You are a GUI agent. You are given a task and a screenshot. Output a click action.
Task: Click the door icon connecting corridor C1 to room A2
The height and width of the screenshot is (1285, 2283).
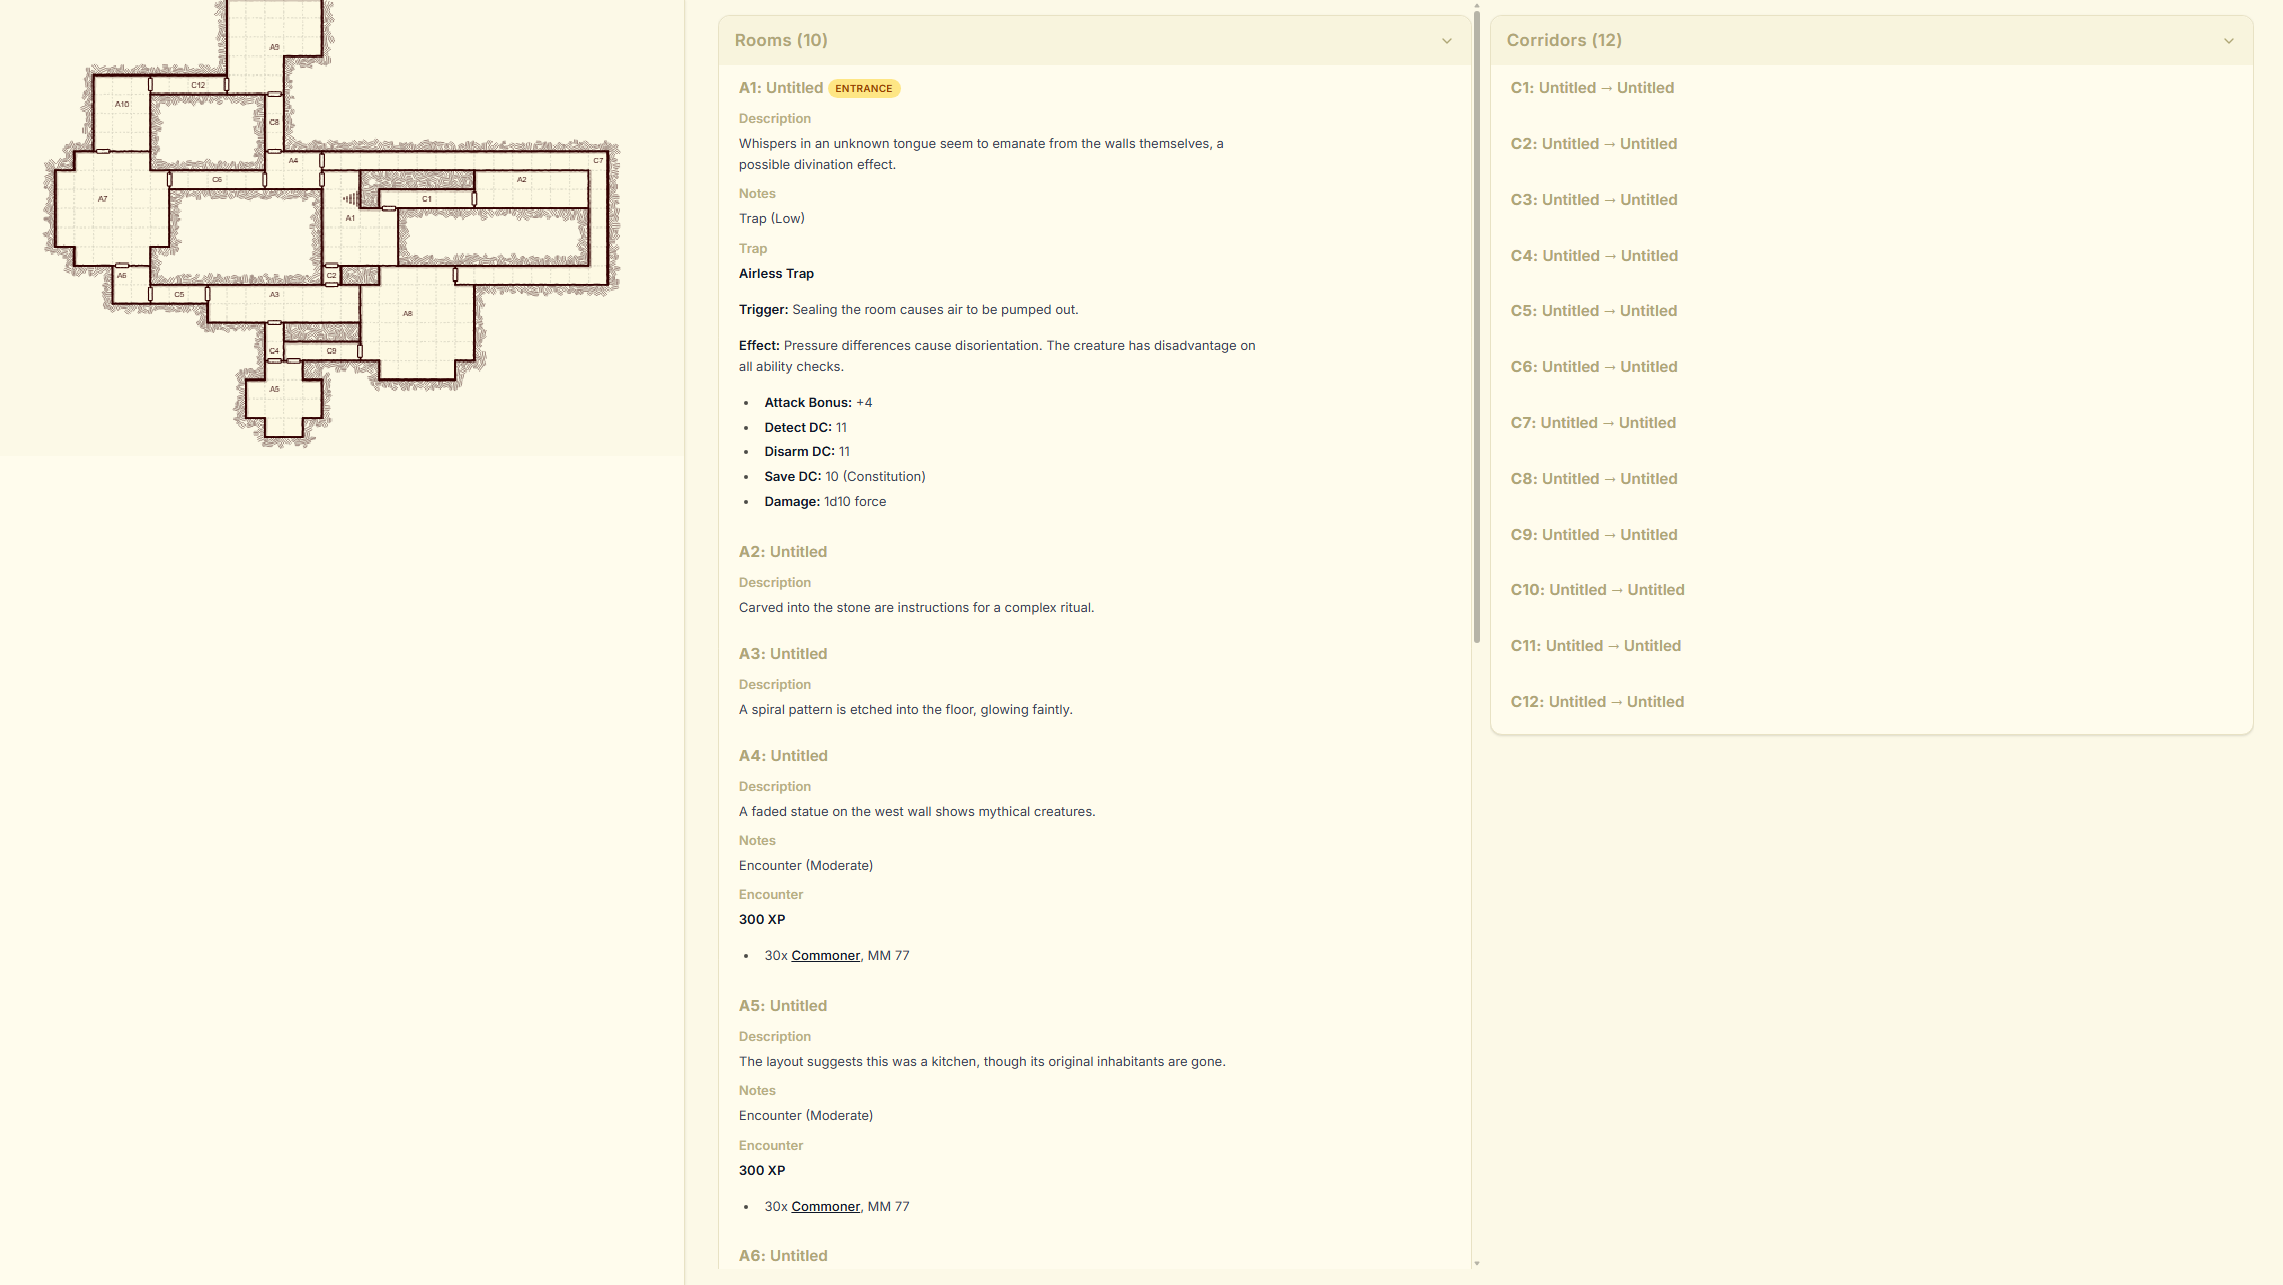click(x=474, y=197)
